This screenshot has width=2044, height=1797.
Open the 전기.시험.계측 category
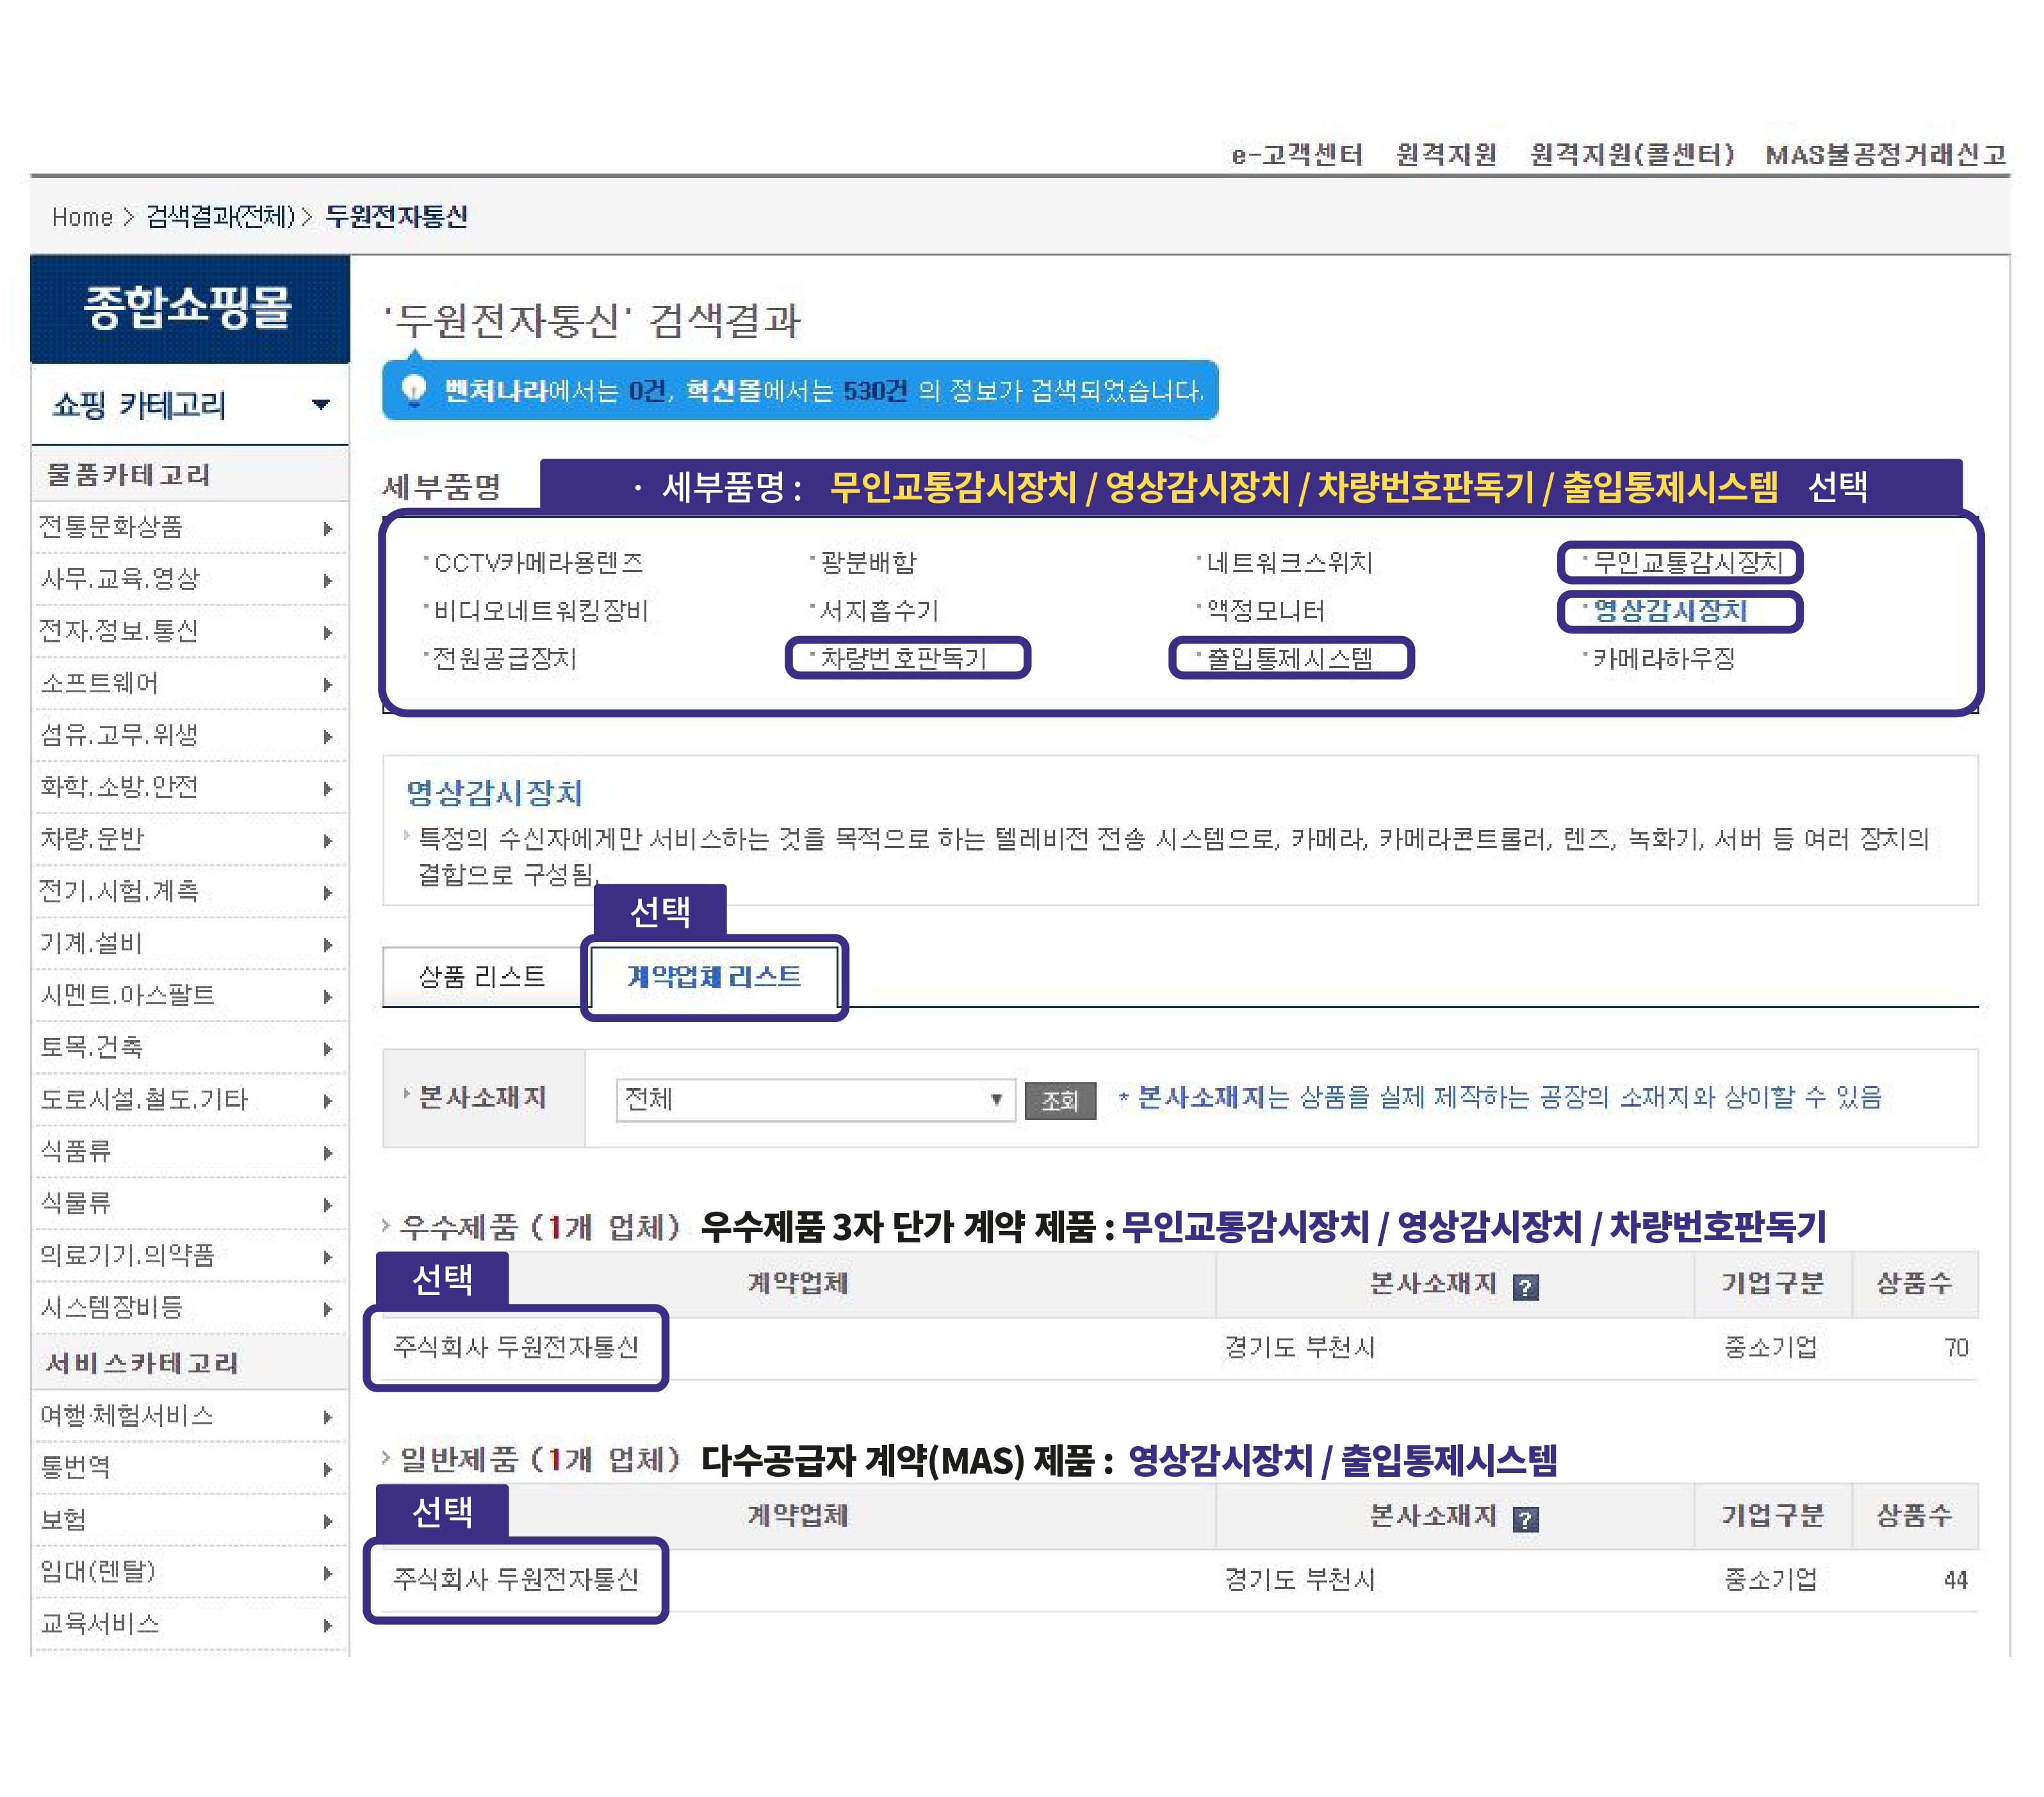190,891
